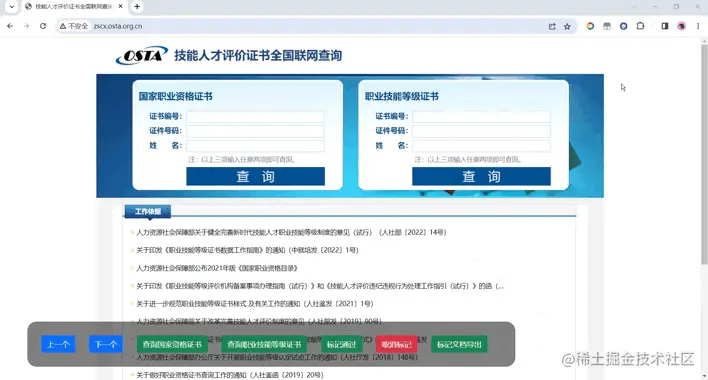Viewport: 708px width, 380px height.
Task: Click 查询 button under 职业技能等级证书
Action: (x=481, y=176)
